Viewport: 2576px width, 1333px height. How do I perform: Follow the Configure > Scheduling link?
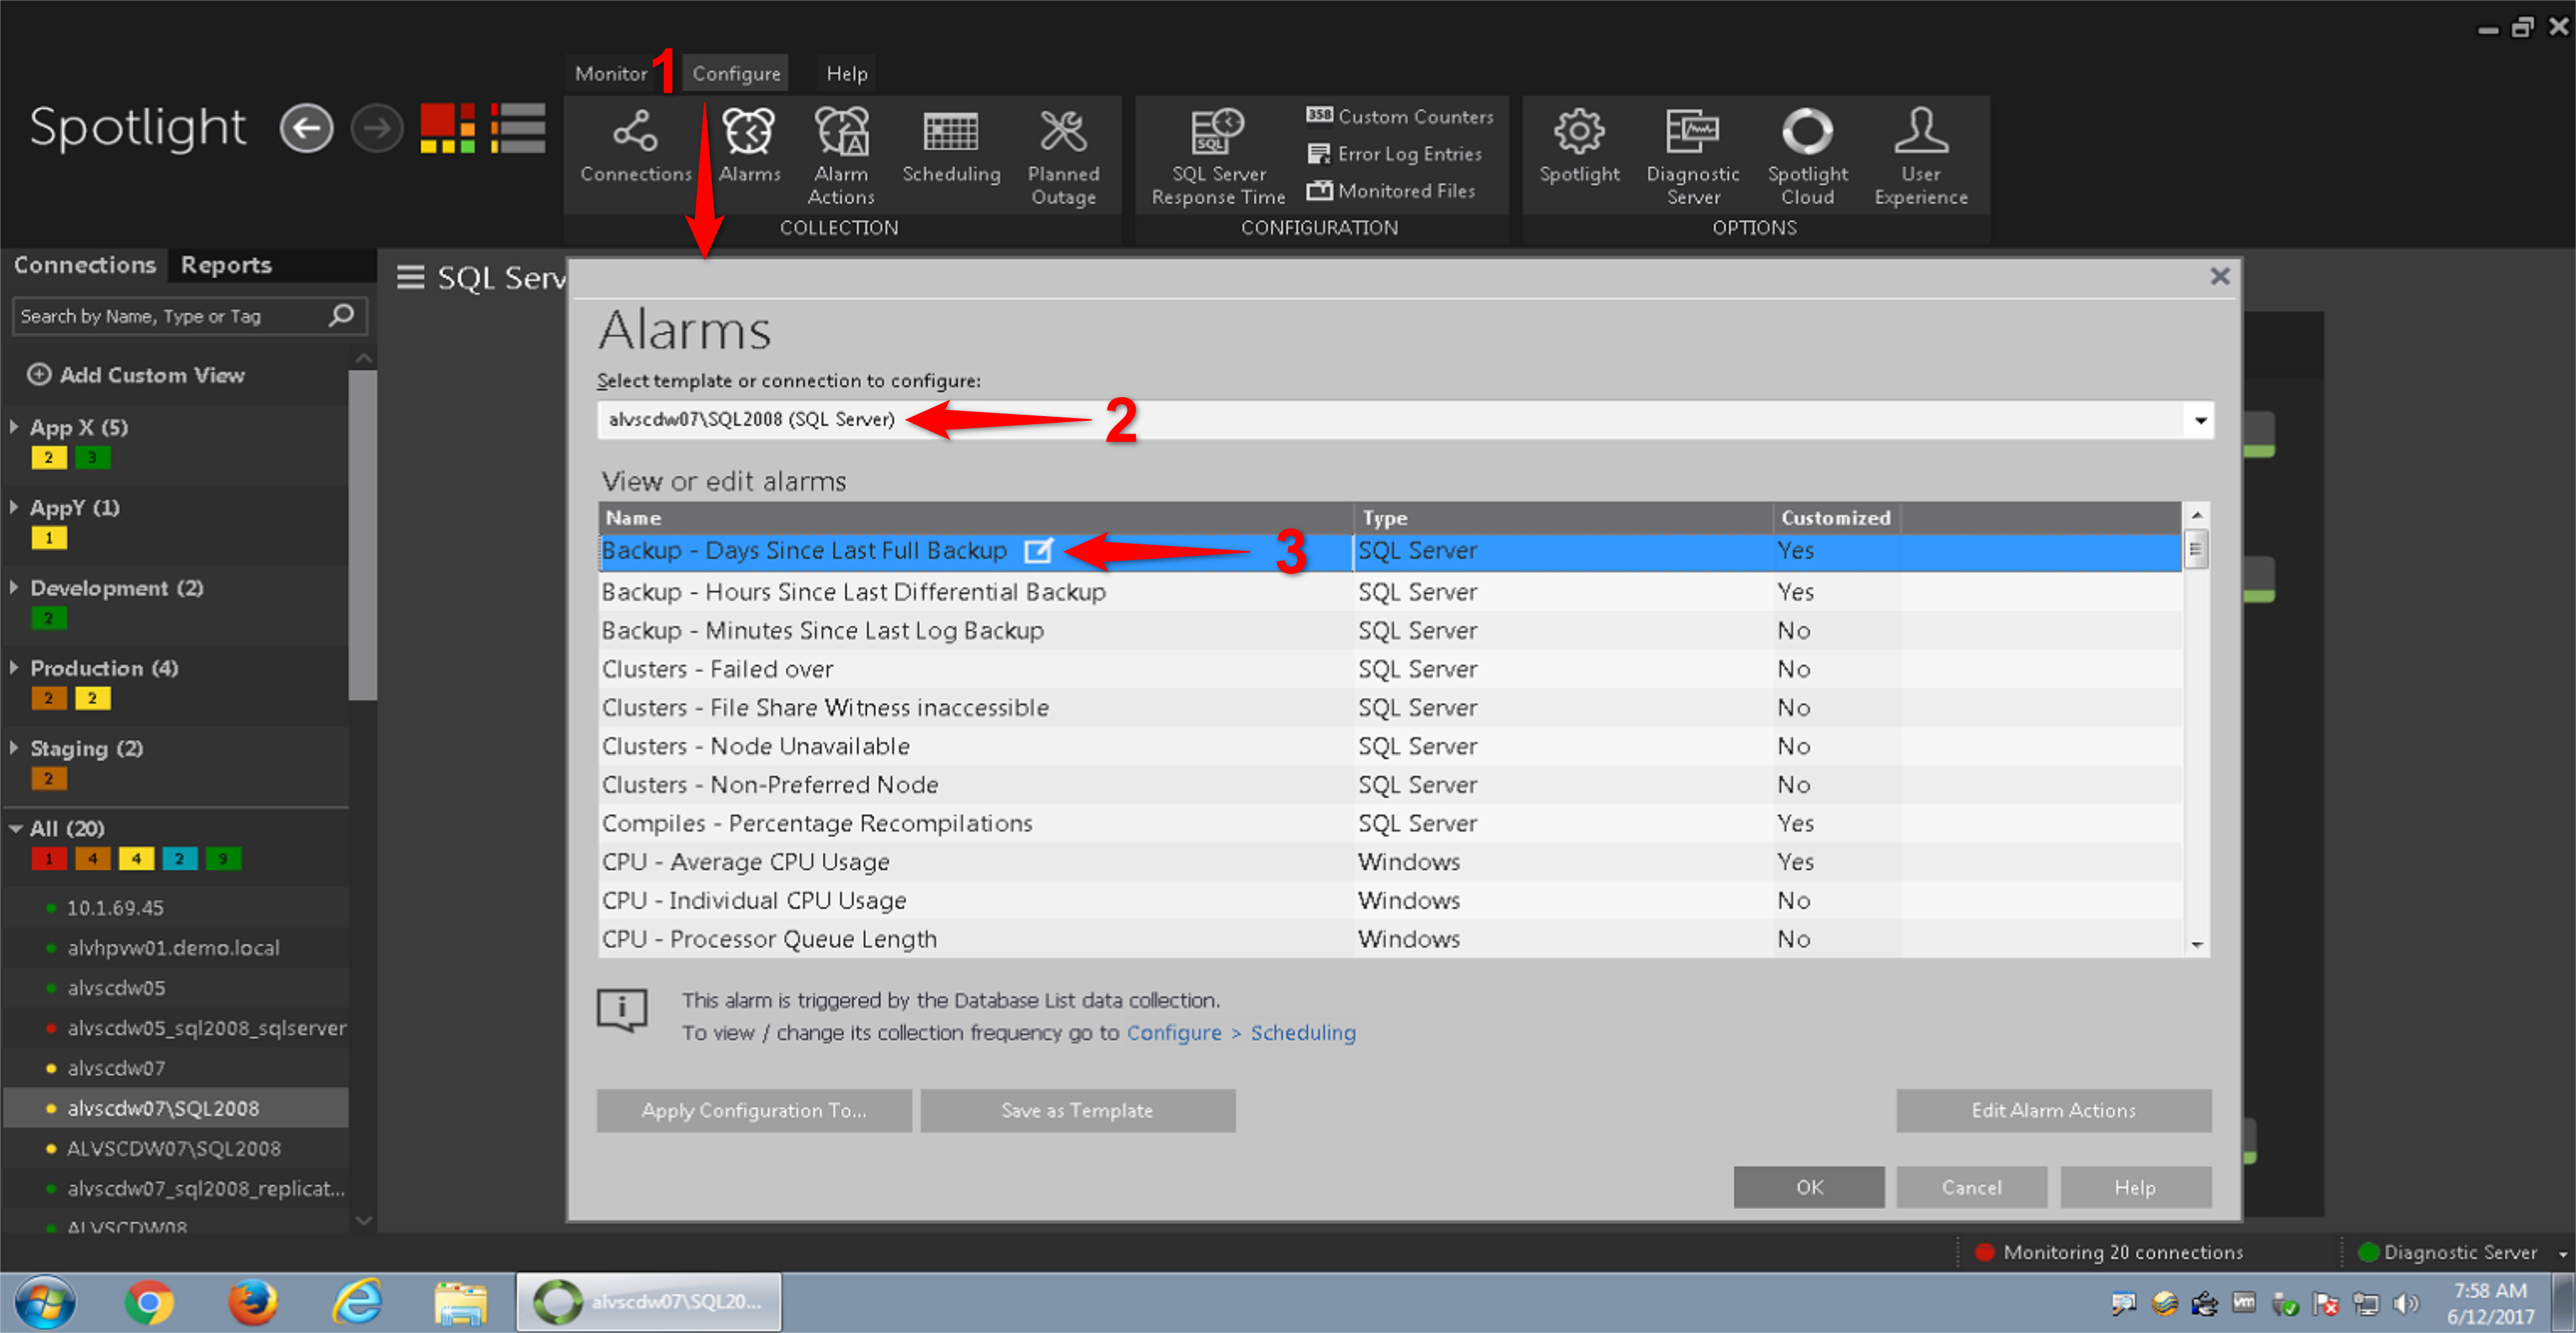click(x=1240, y=1032)
